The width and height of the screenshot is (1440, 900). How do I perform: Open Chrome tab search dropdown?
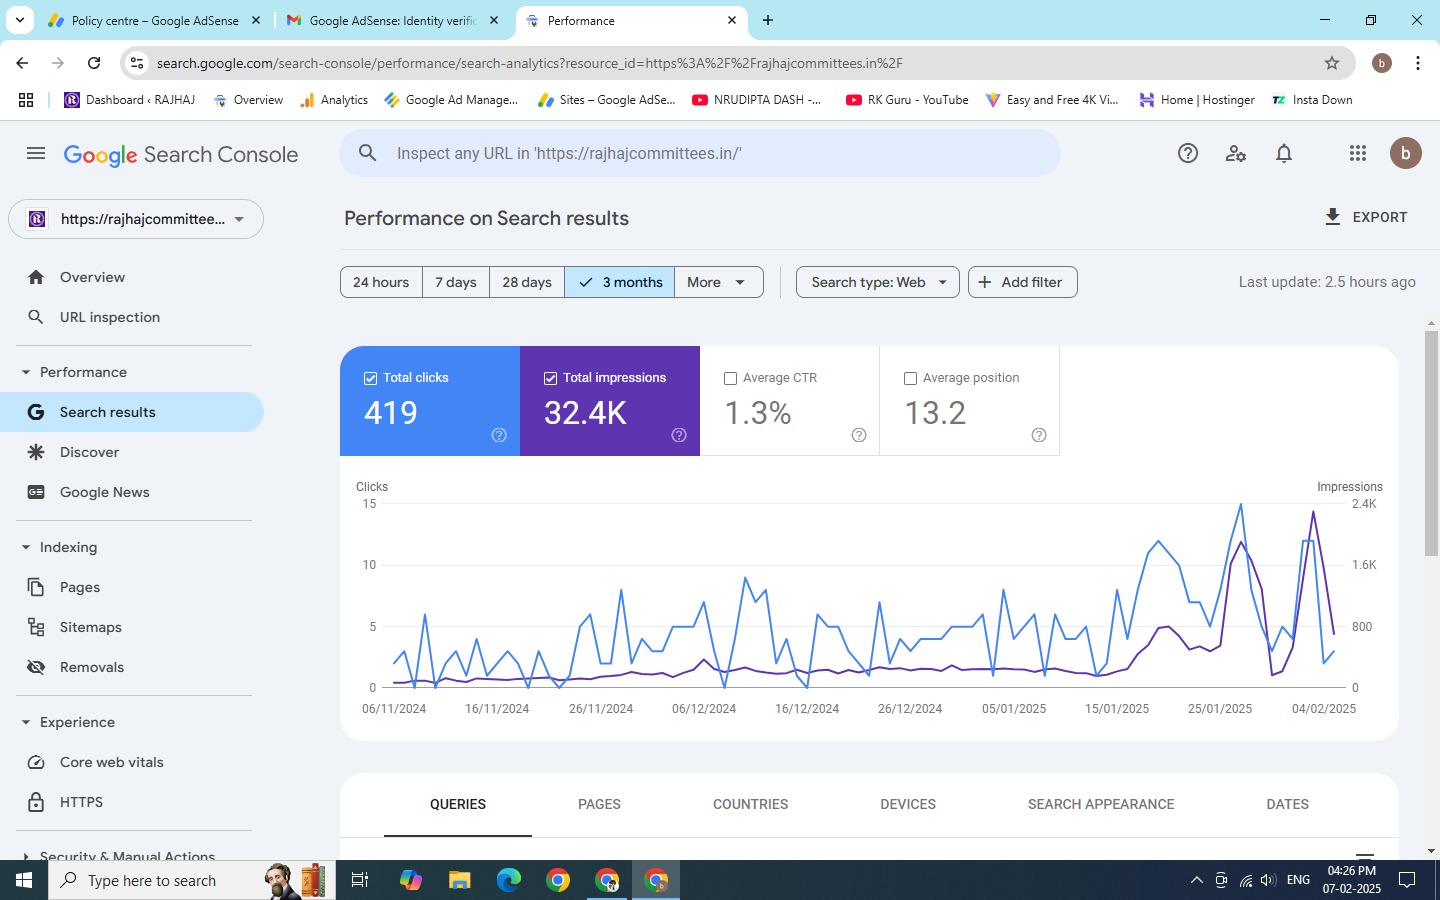pos(19,20)
